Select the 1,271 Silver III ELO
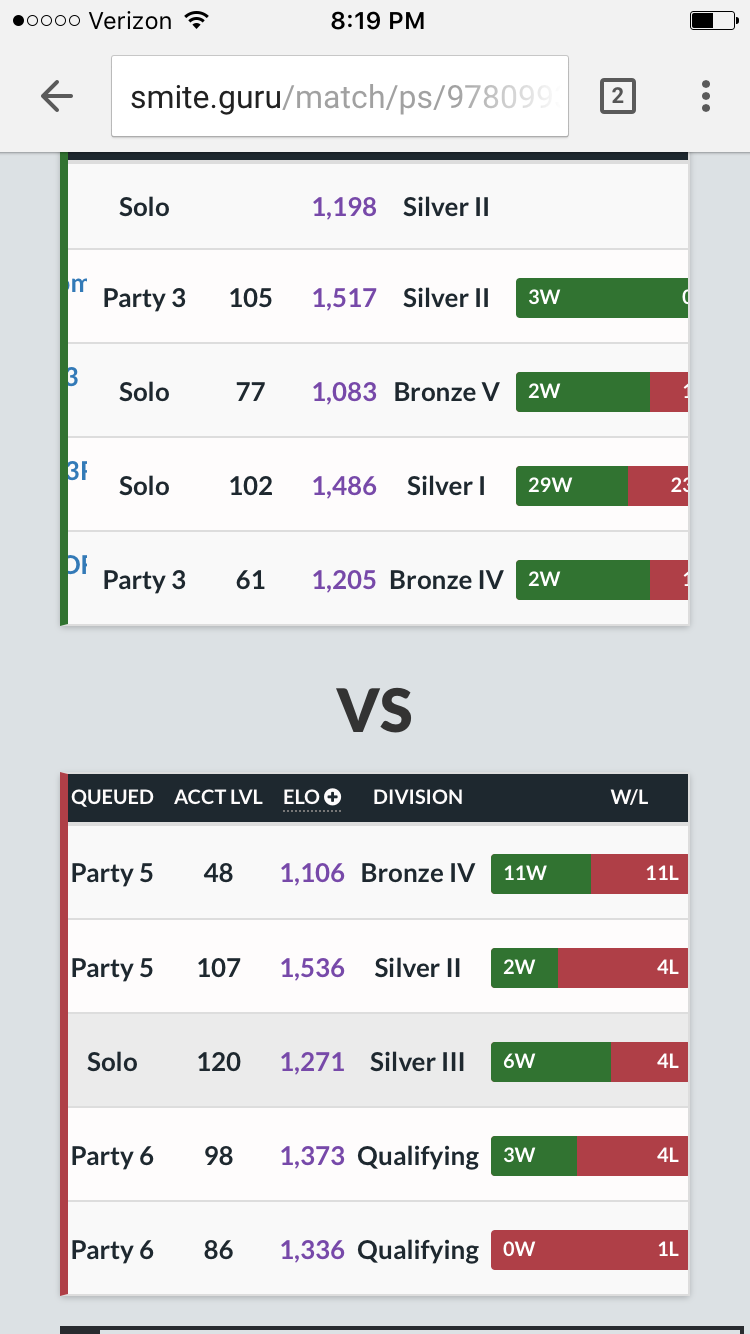 coord(312,1062)
